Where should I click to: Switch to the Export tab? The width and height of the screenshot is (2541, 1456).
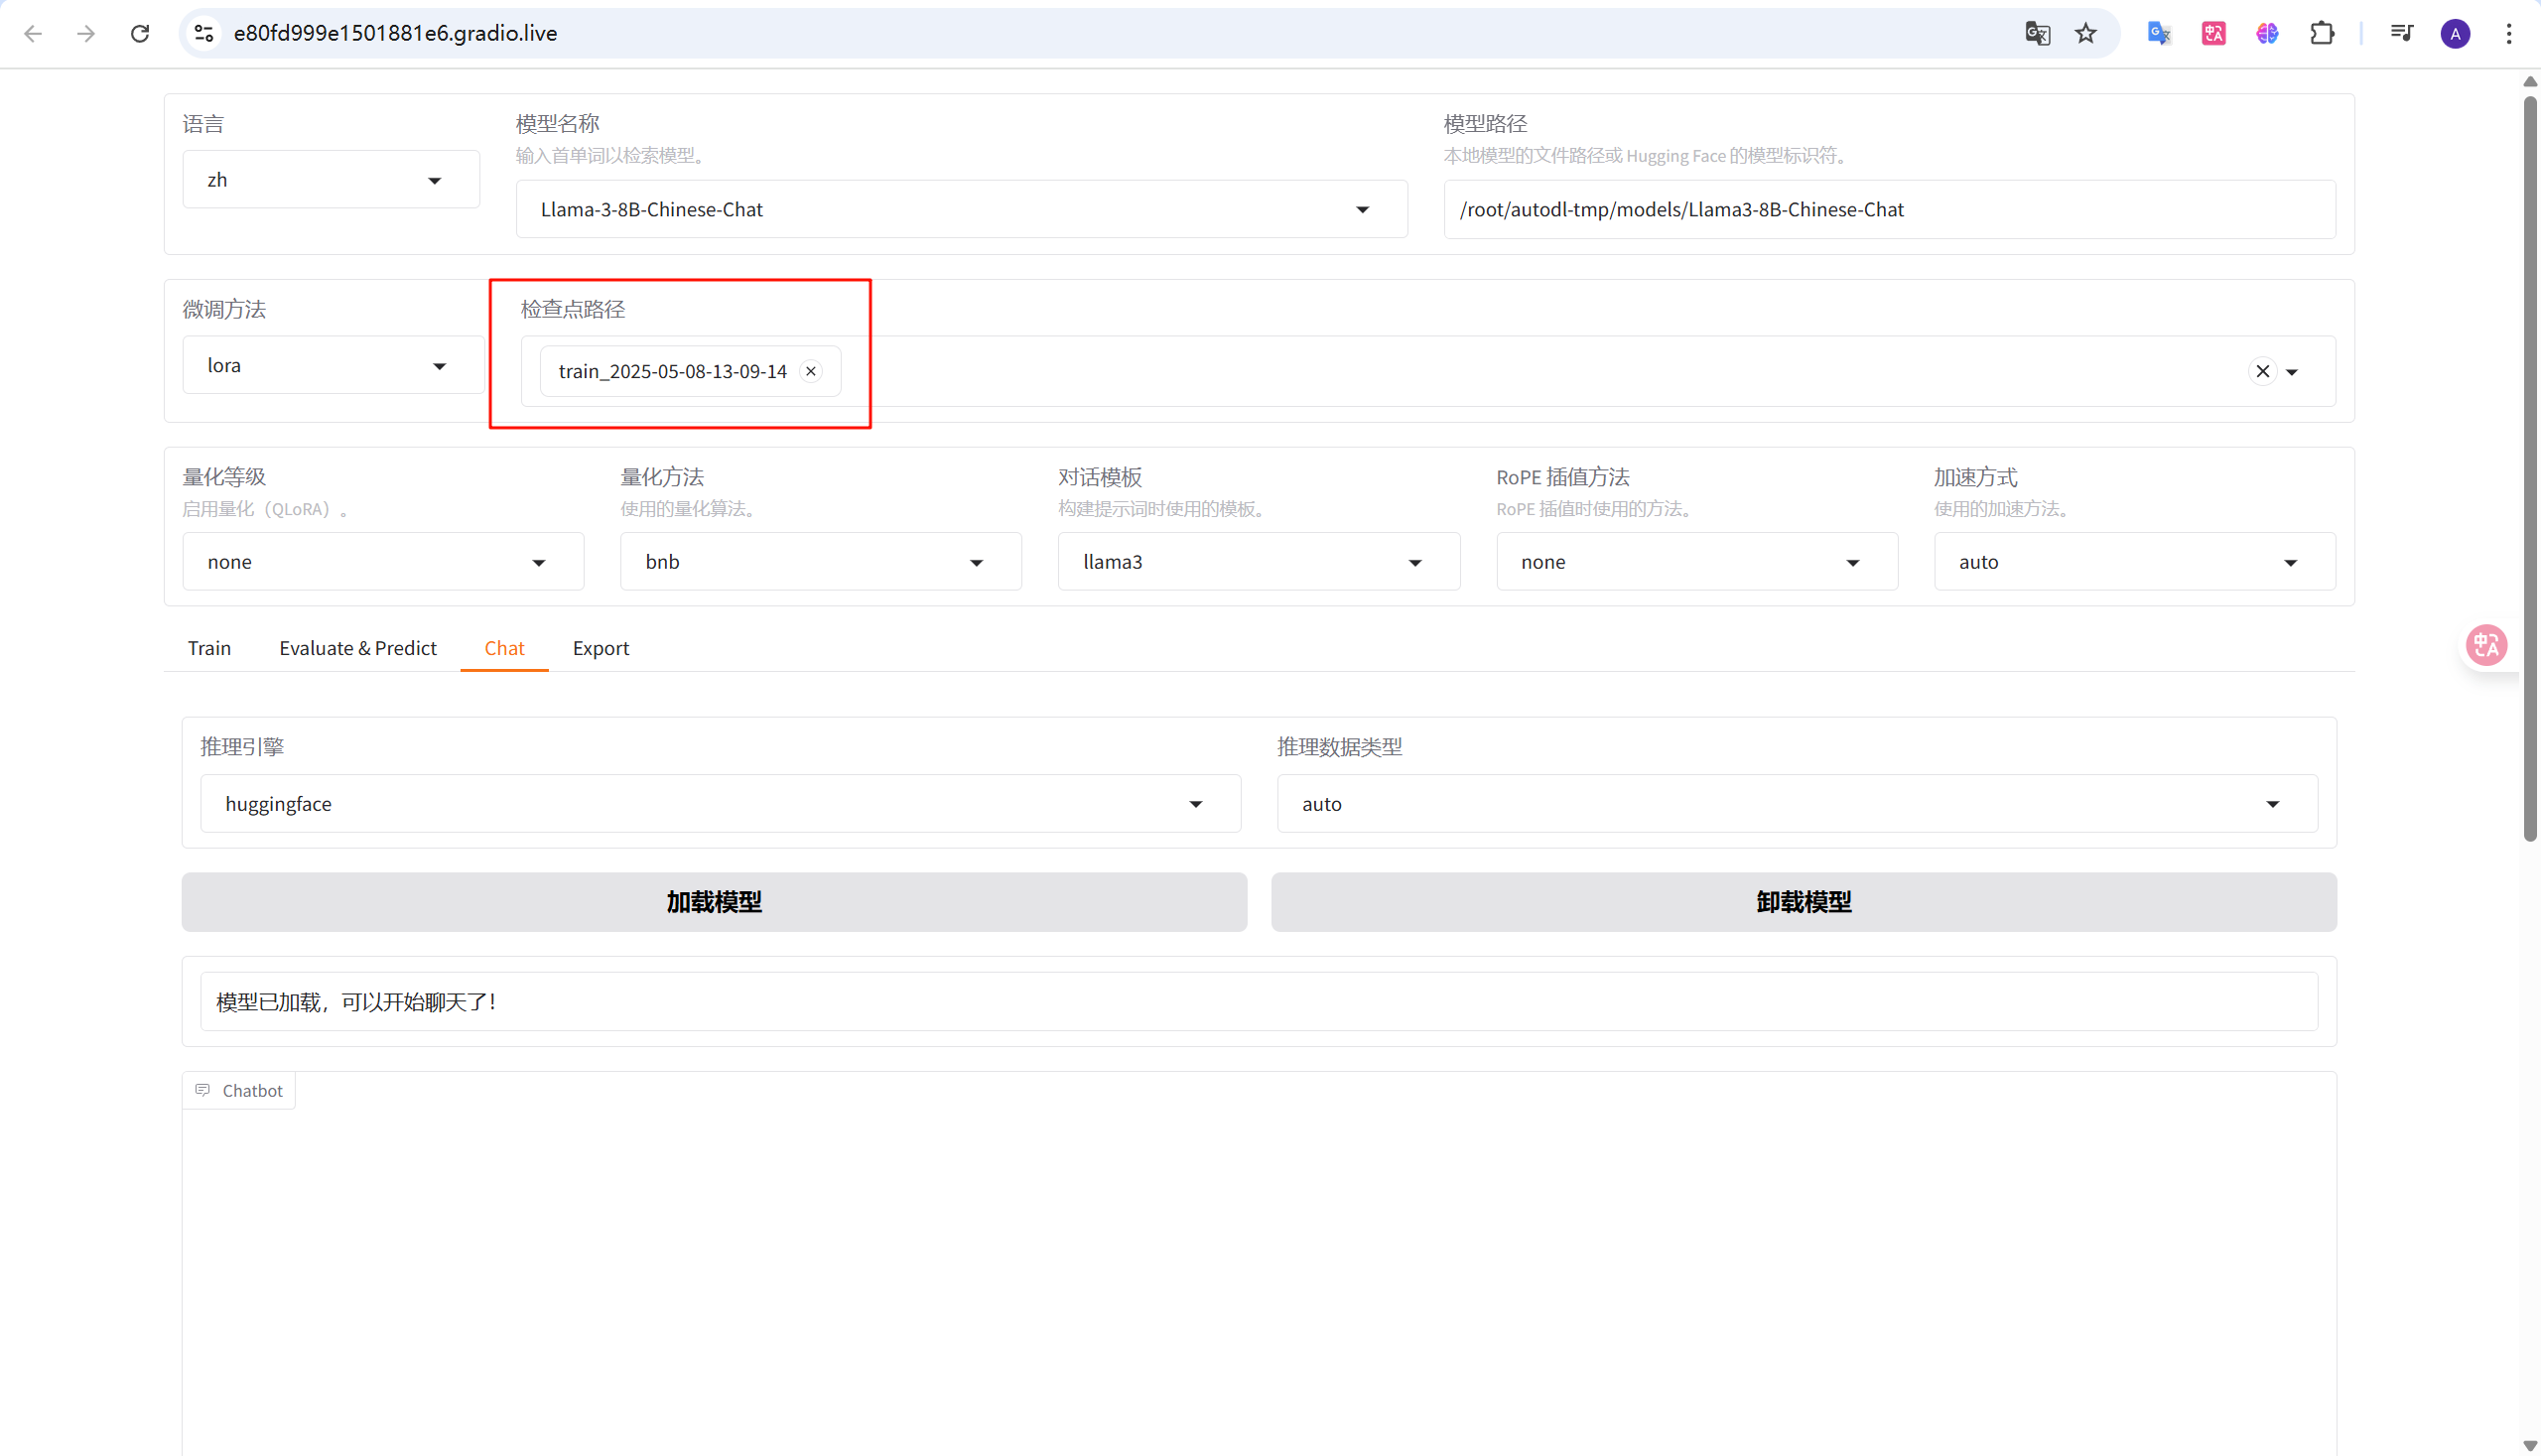pos(600,648)
